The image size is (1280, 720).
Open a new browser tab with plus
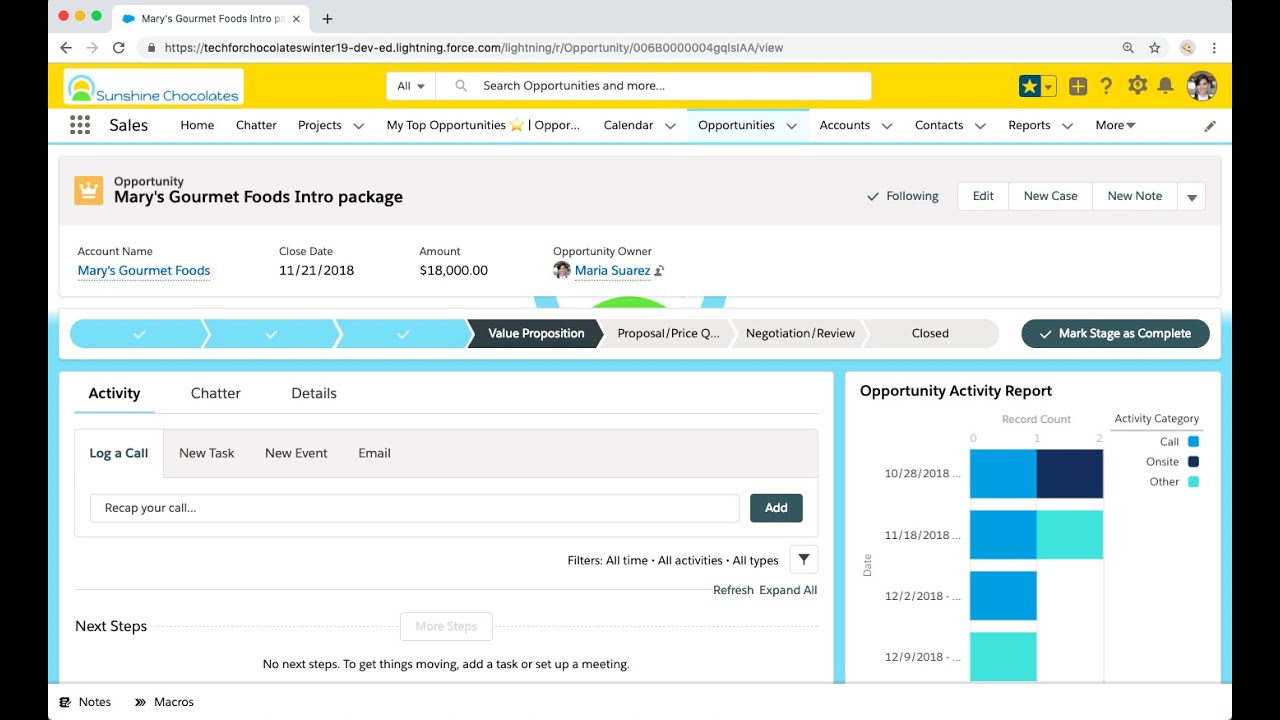pos(327,18)
